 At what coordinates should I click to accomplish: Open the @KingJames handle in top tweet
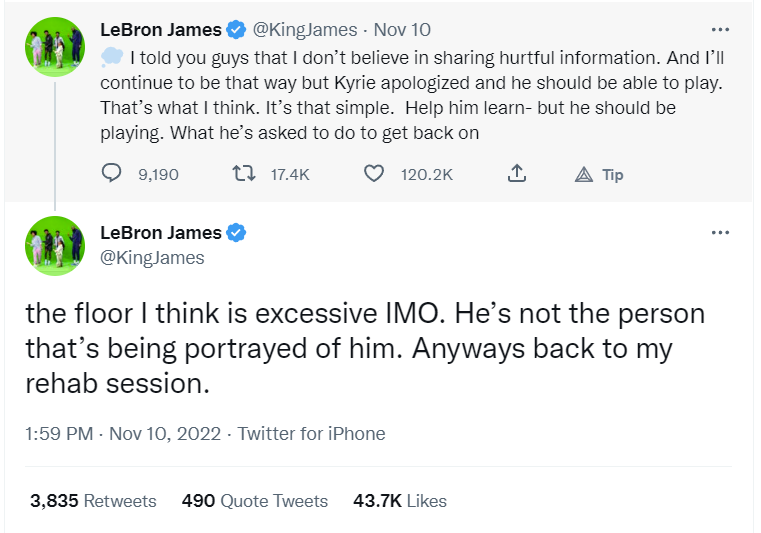point(304,30)
